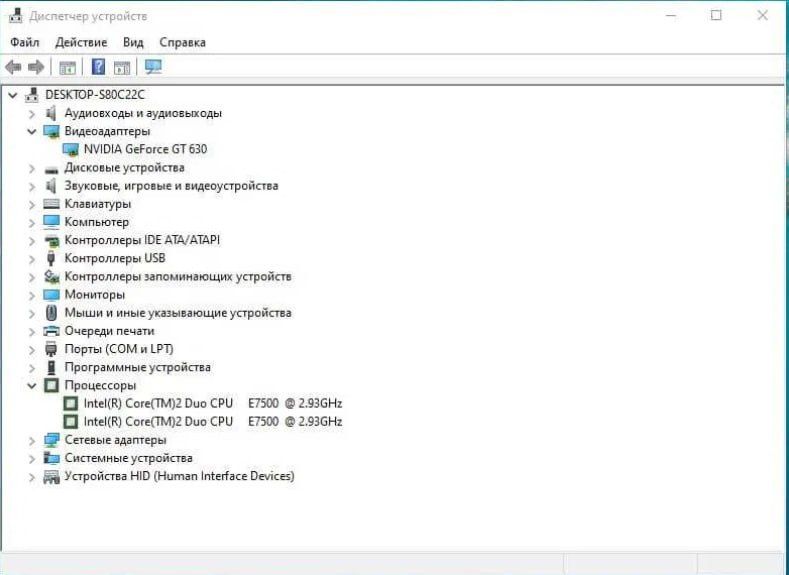The image size is (789, 575).
Task: Click the Back arrow toolbar button
Action: (13, 67)
